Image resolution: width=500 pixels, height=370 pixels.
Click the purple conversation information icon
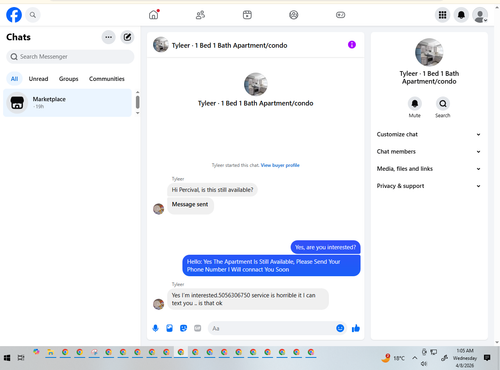tap(352, 45)
